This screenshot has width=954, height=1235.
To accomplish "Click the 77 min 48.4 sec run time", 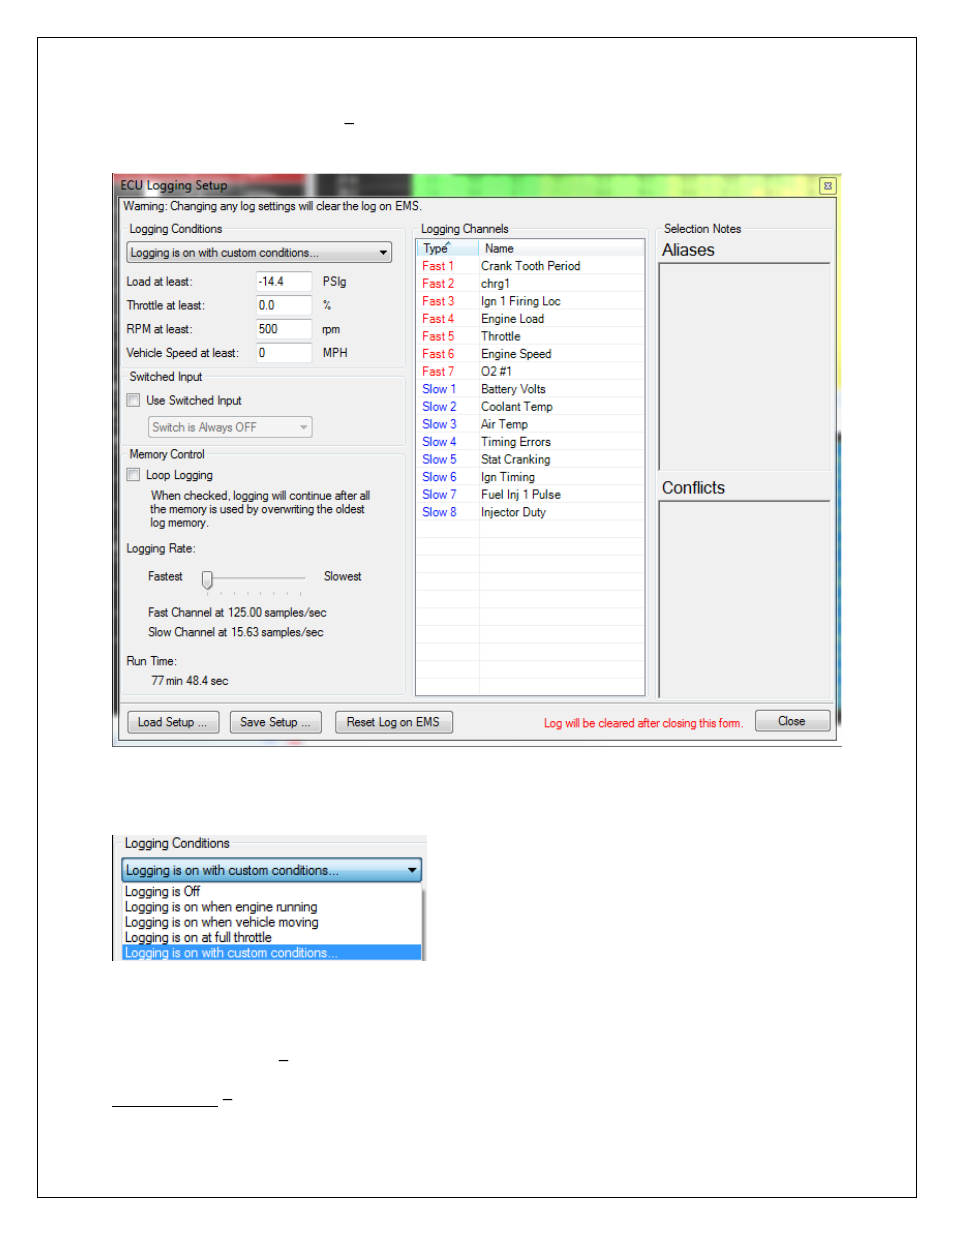I will click(190, 681).
